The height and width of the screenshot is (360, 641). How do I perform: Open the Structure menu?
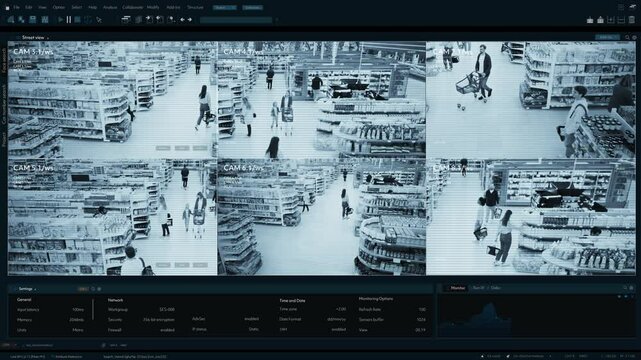click(x=195, y=7)
